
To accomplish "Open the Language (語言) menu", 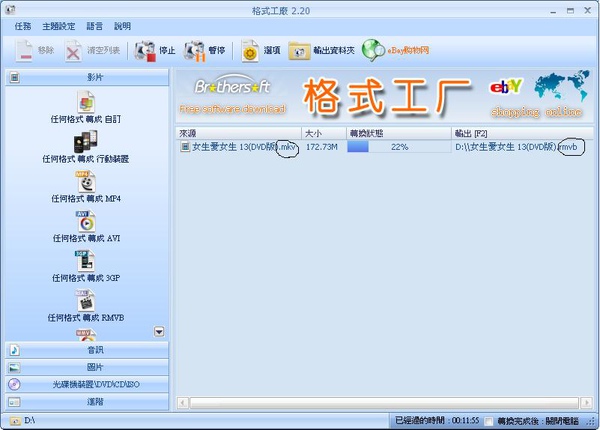I will click(95, 26).
